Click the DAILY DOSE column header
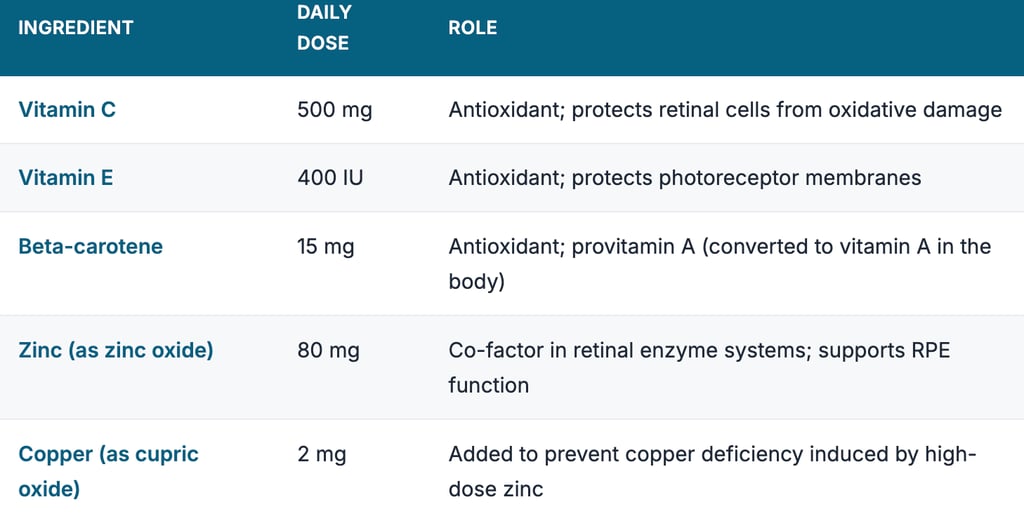The image size is (1024, 514). click(x=323, y=28)
